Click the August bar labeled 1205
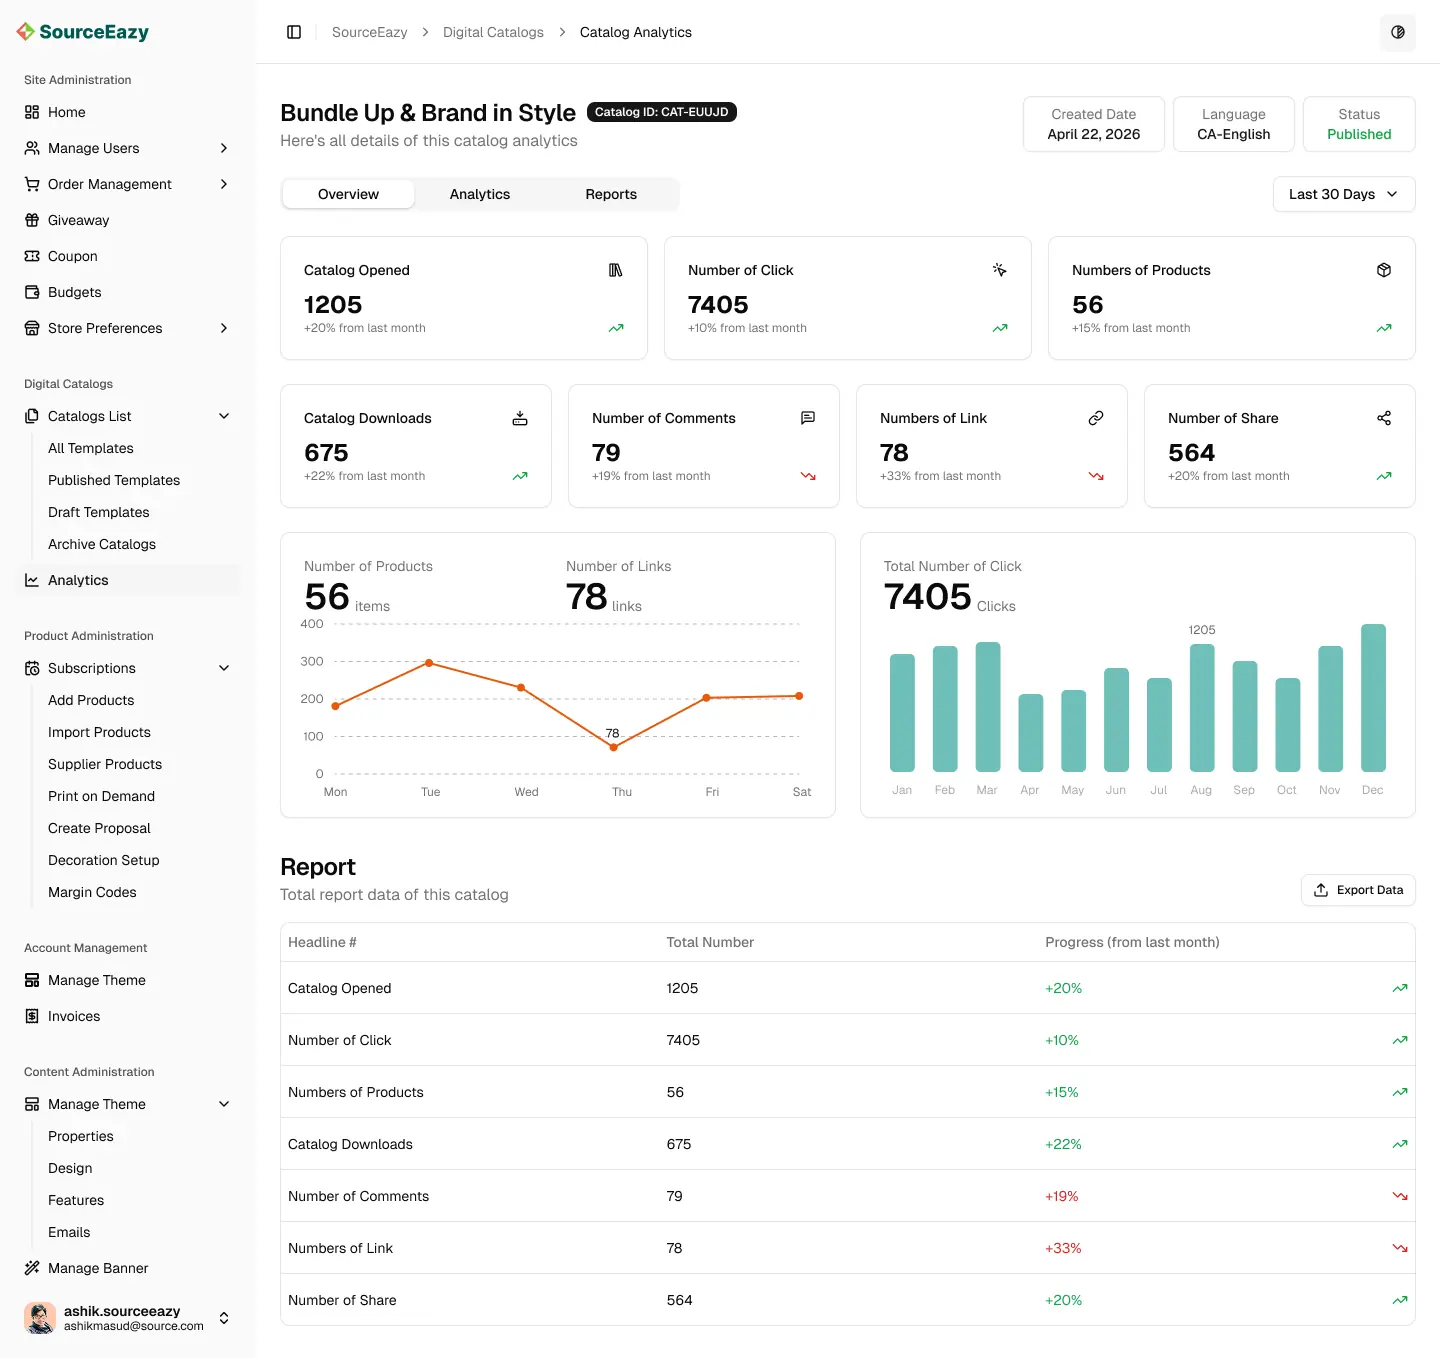Viewport: 1440px width, 1358px height. coord(1202,708)
